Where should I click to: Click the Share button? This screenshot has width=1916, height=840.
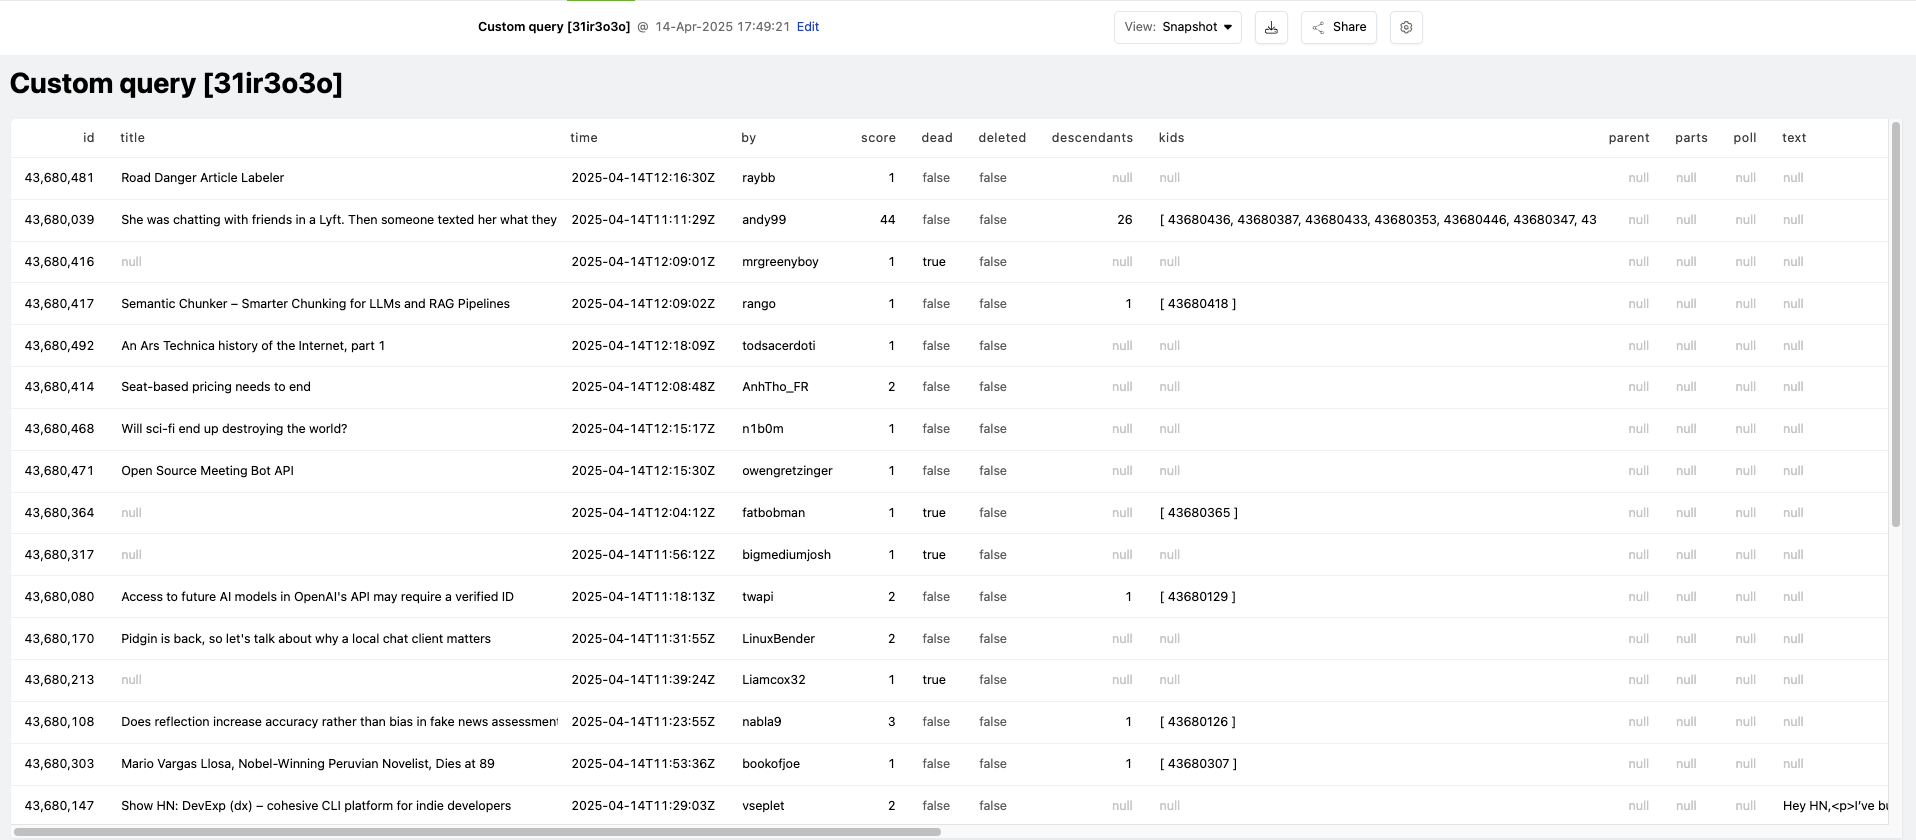(1339, 28)
